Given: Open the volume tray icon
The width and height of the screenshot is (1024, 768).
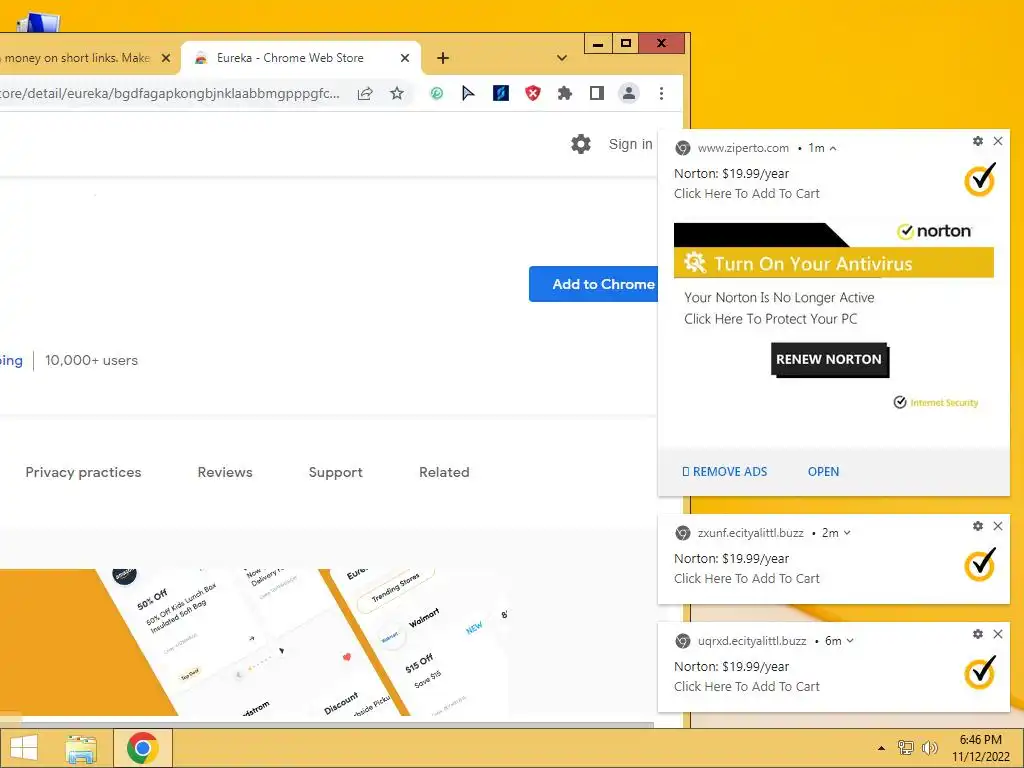Looking at the screenshot, I should pos(929,748).
